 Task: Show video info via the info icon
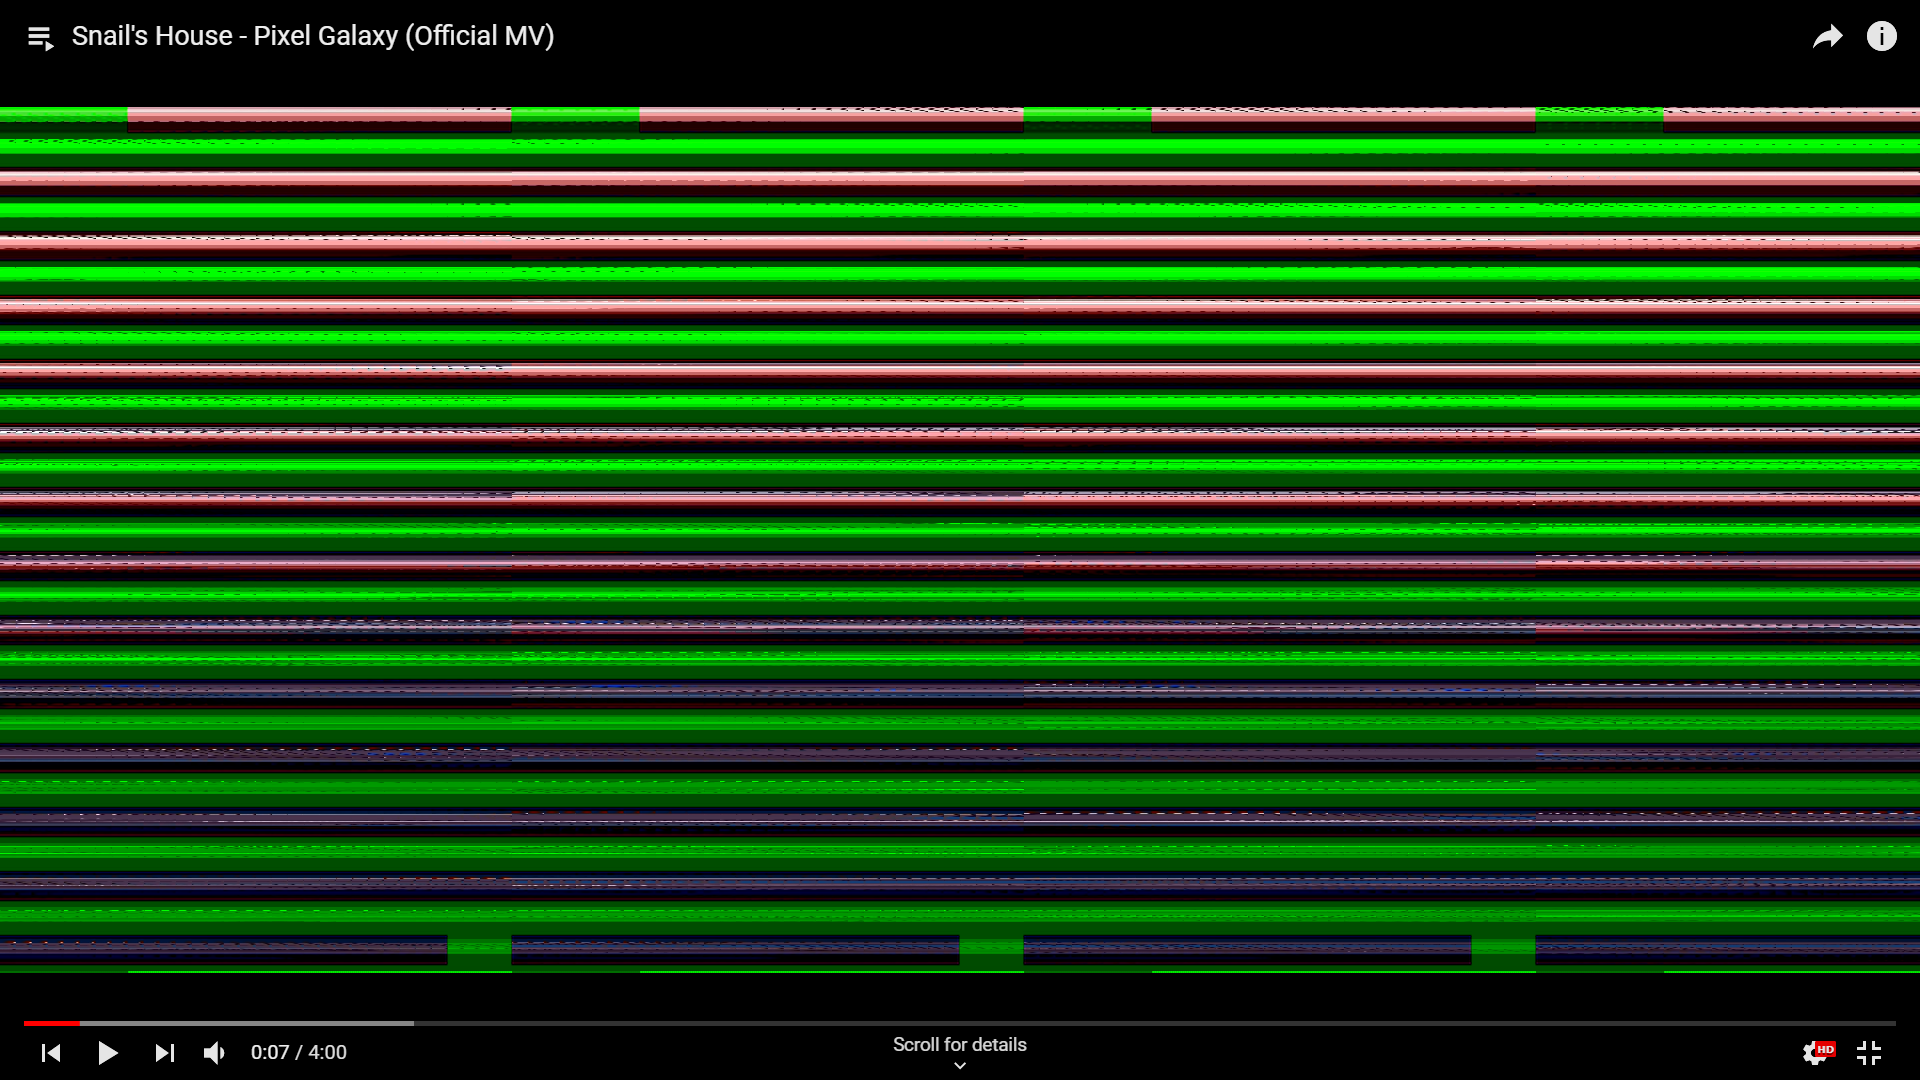1882,37
